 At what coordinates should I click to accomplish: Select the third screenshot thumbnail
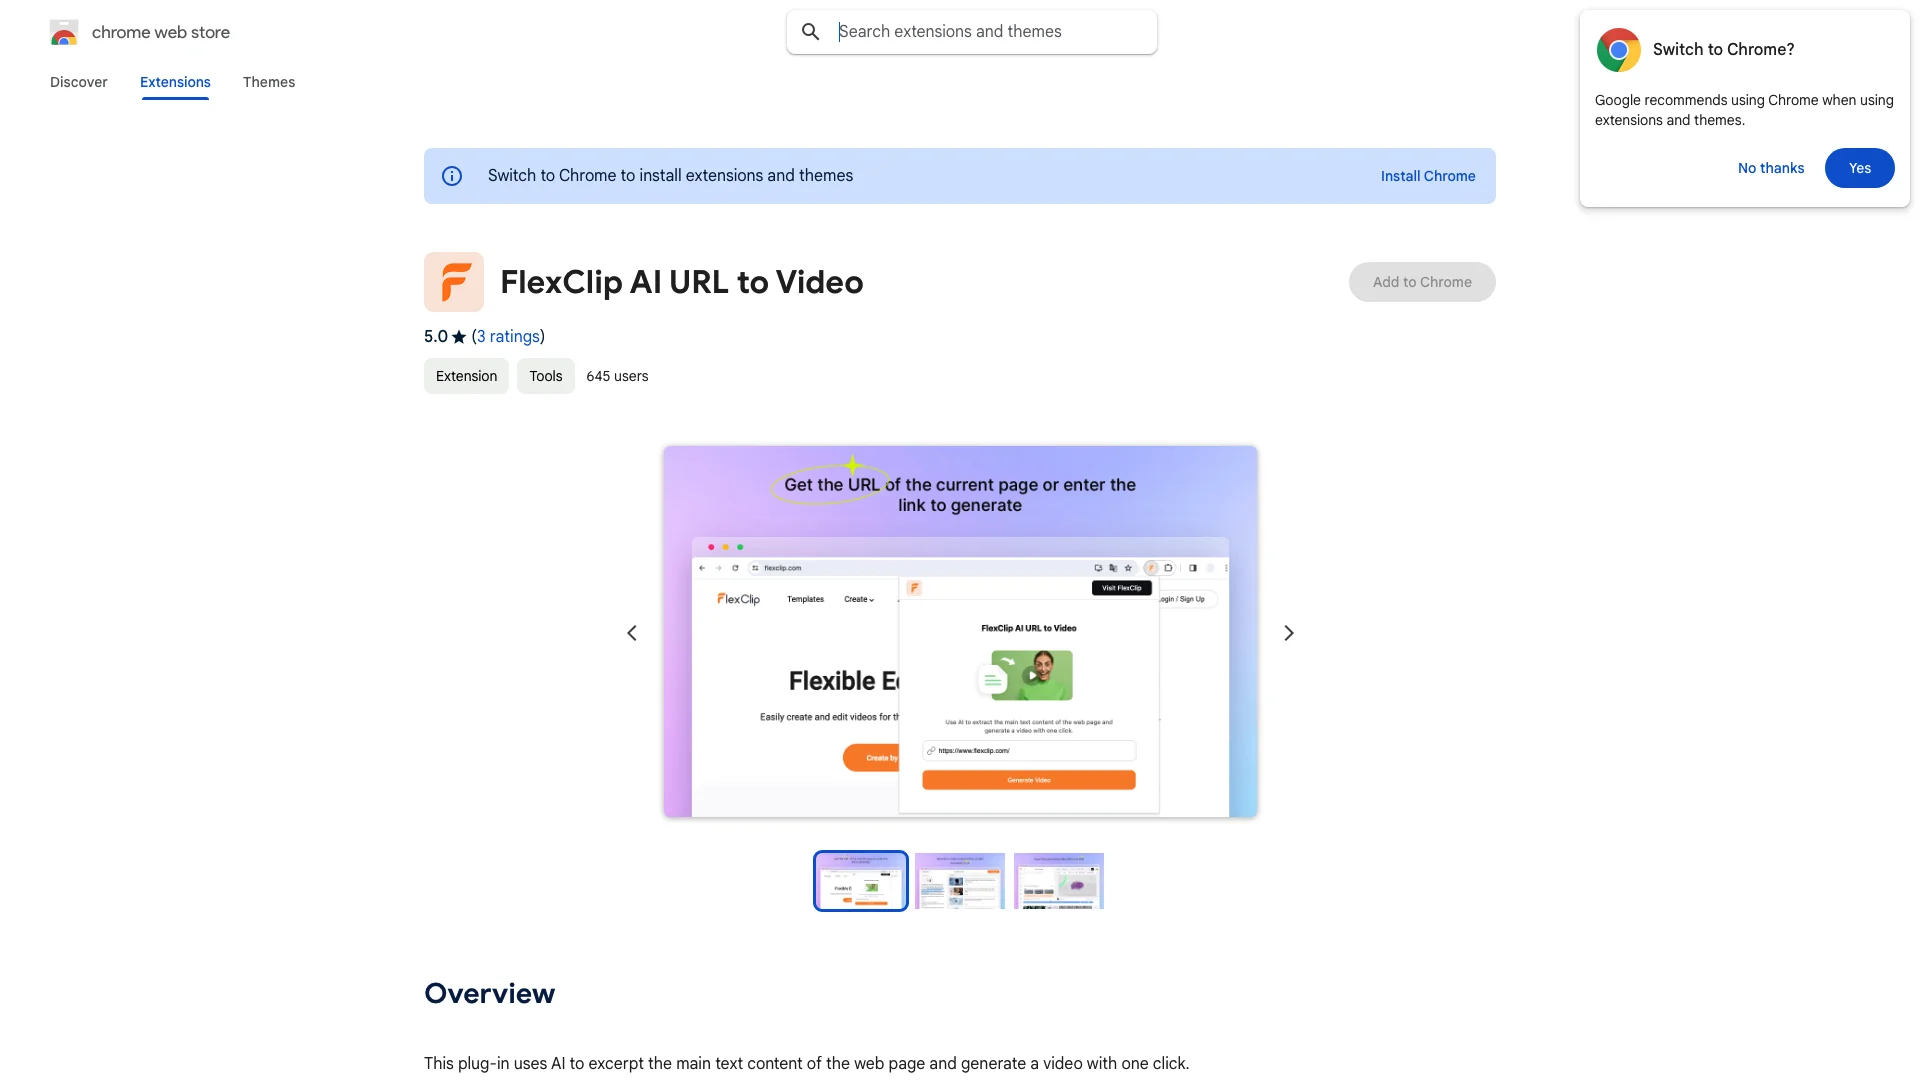[1058, 880]
